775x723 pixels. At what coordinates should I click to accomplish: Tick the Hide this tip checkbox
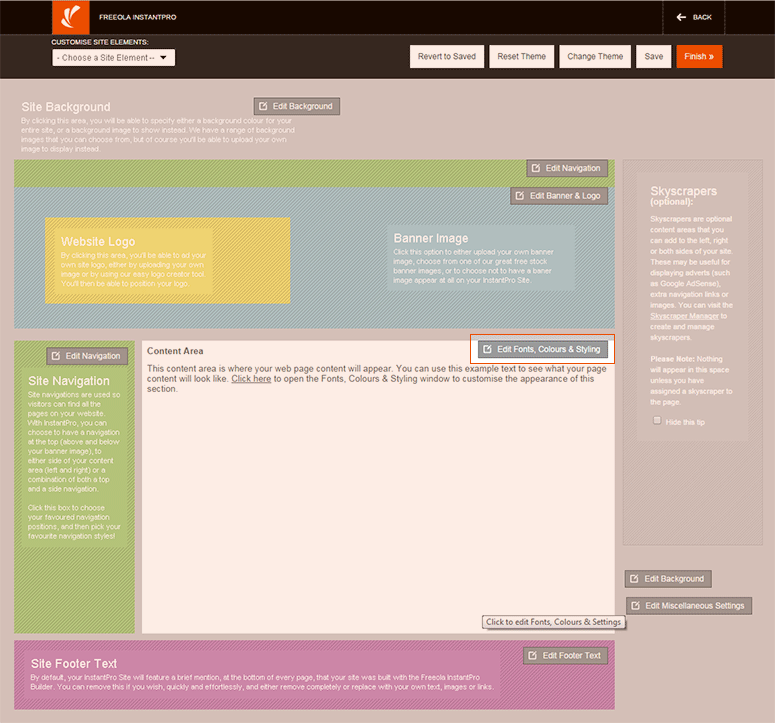tap(657, 421)
